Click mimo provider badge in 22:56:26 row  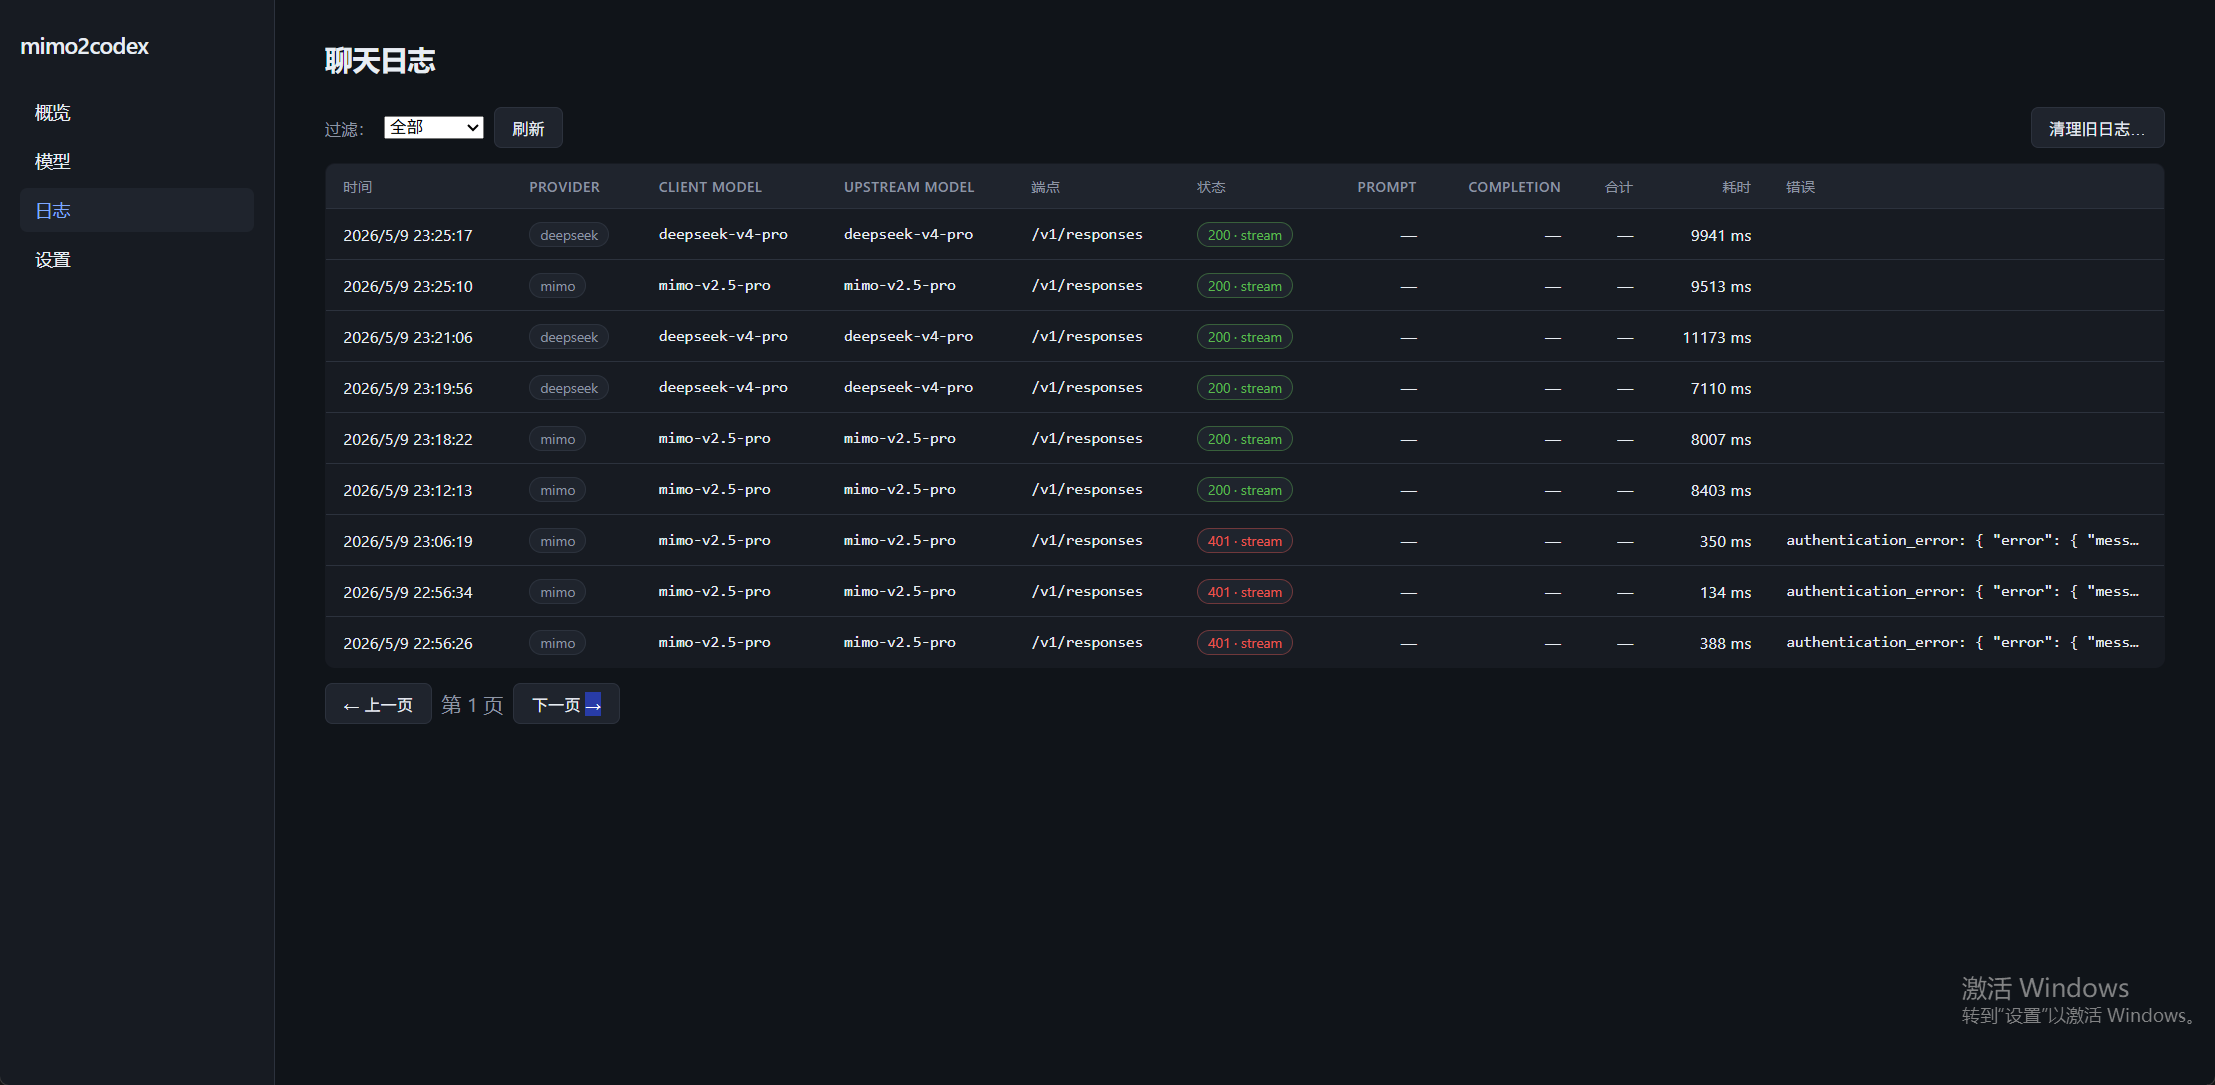[x=558, y=643]
